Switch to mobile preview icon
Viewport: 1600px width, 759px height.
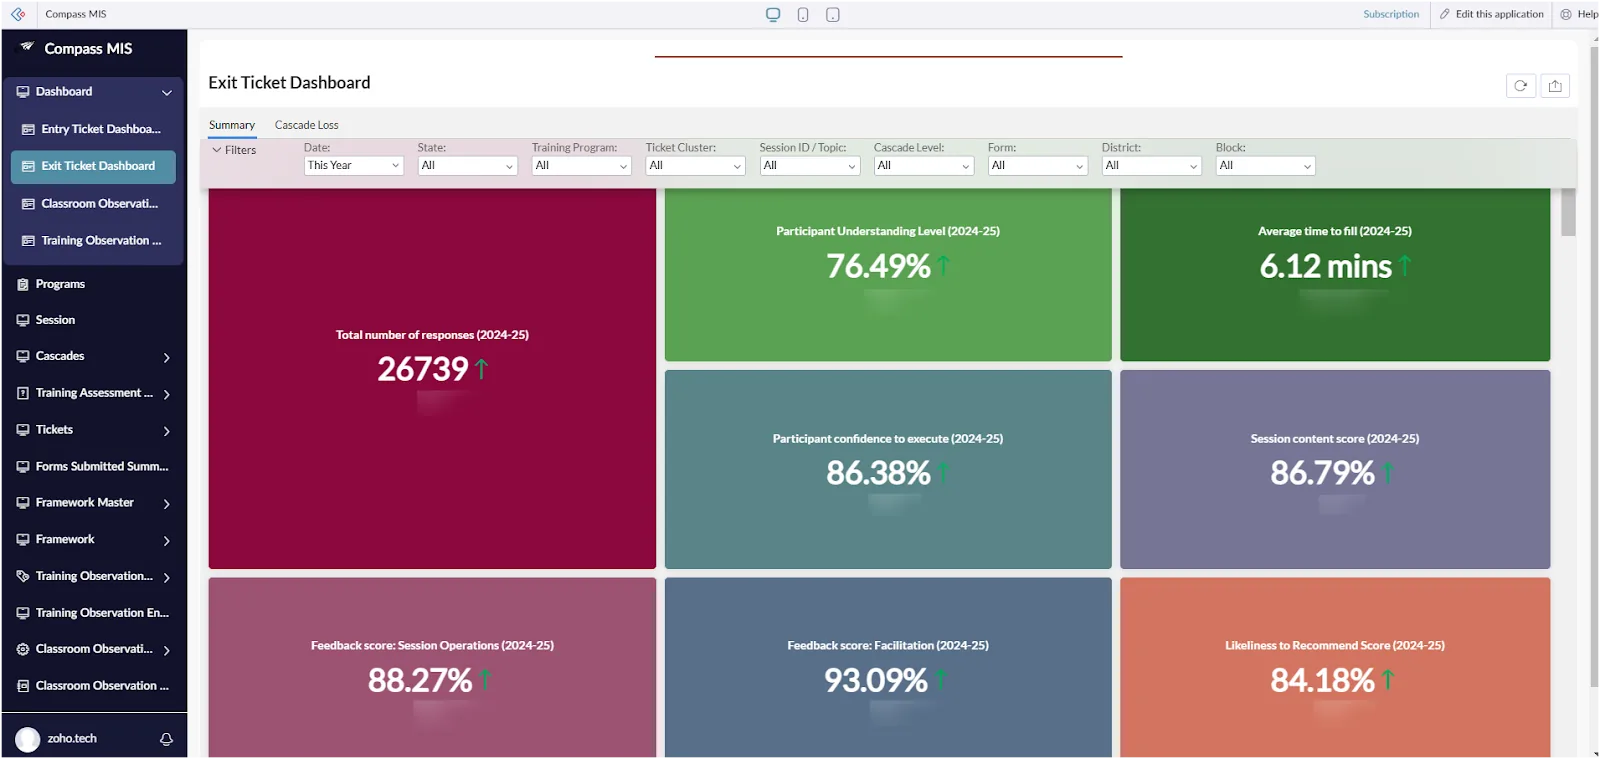click(803, 15)
